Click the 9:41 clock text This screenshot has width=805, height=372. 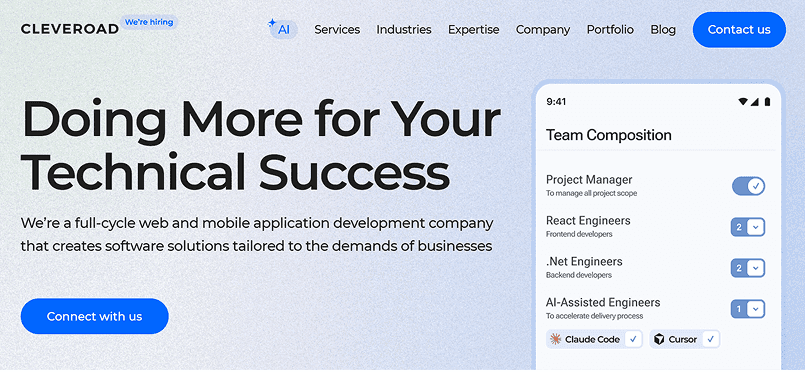tap(556, 102)
